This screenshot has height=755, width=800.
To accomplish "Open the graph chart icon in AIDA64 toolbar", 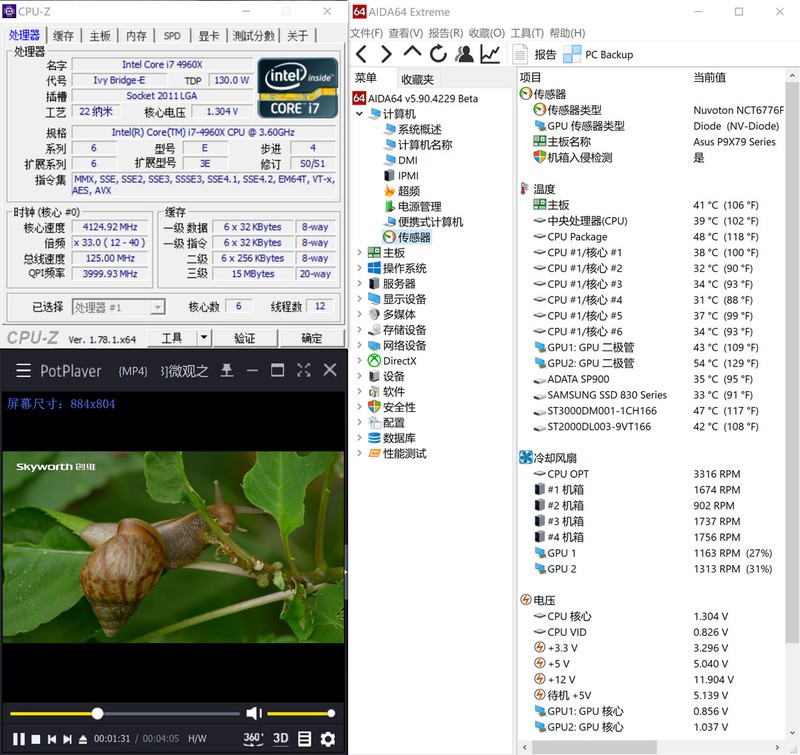I will click(490, 54).
